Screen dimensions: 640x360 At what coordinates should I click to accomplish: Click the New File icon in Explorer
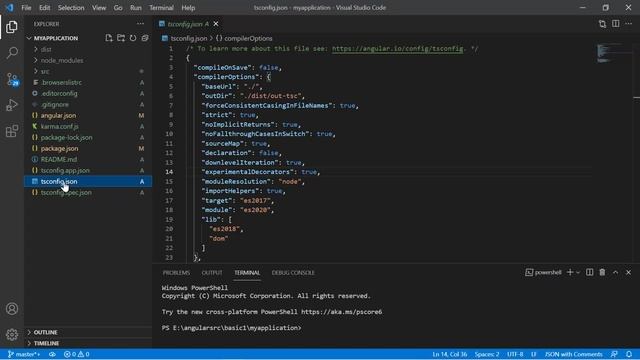[x=109, y=38]
